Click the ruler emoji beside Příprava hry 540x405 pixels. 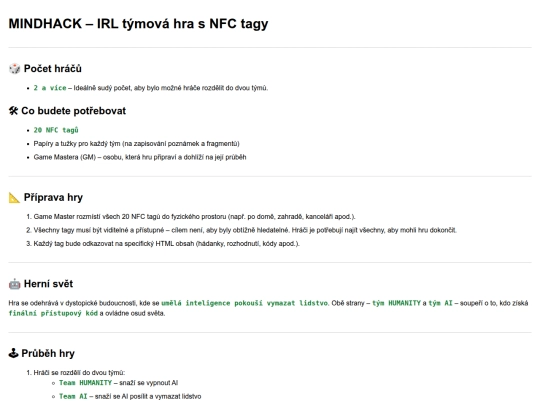pyautogui.click(x=14, y=197)
